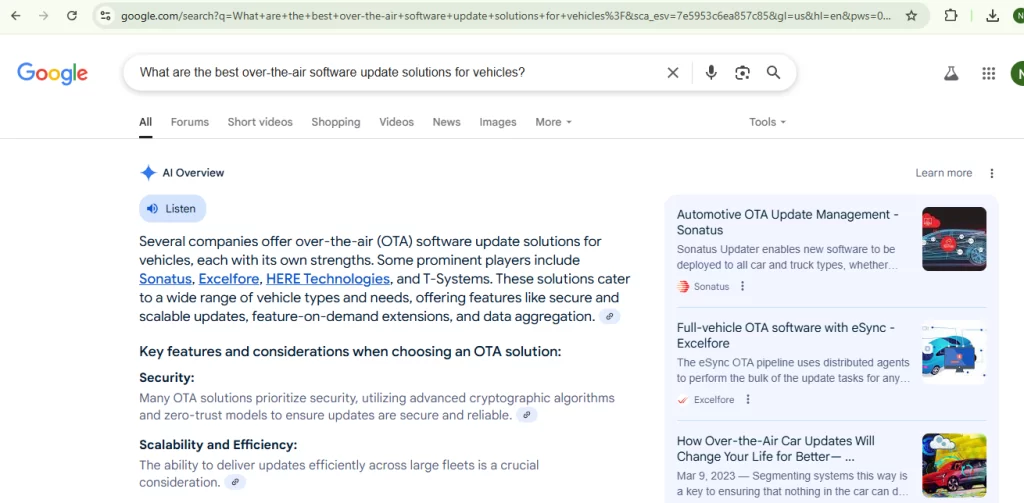This screenshot has width=1024, height=503.
Task: Switch to News tab
Action: click(446, 122)
